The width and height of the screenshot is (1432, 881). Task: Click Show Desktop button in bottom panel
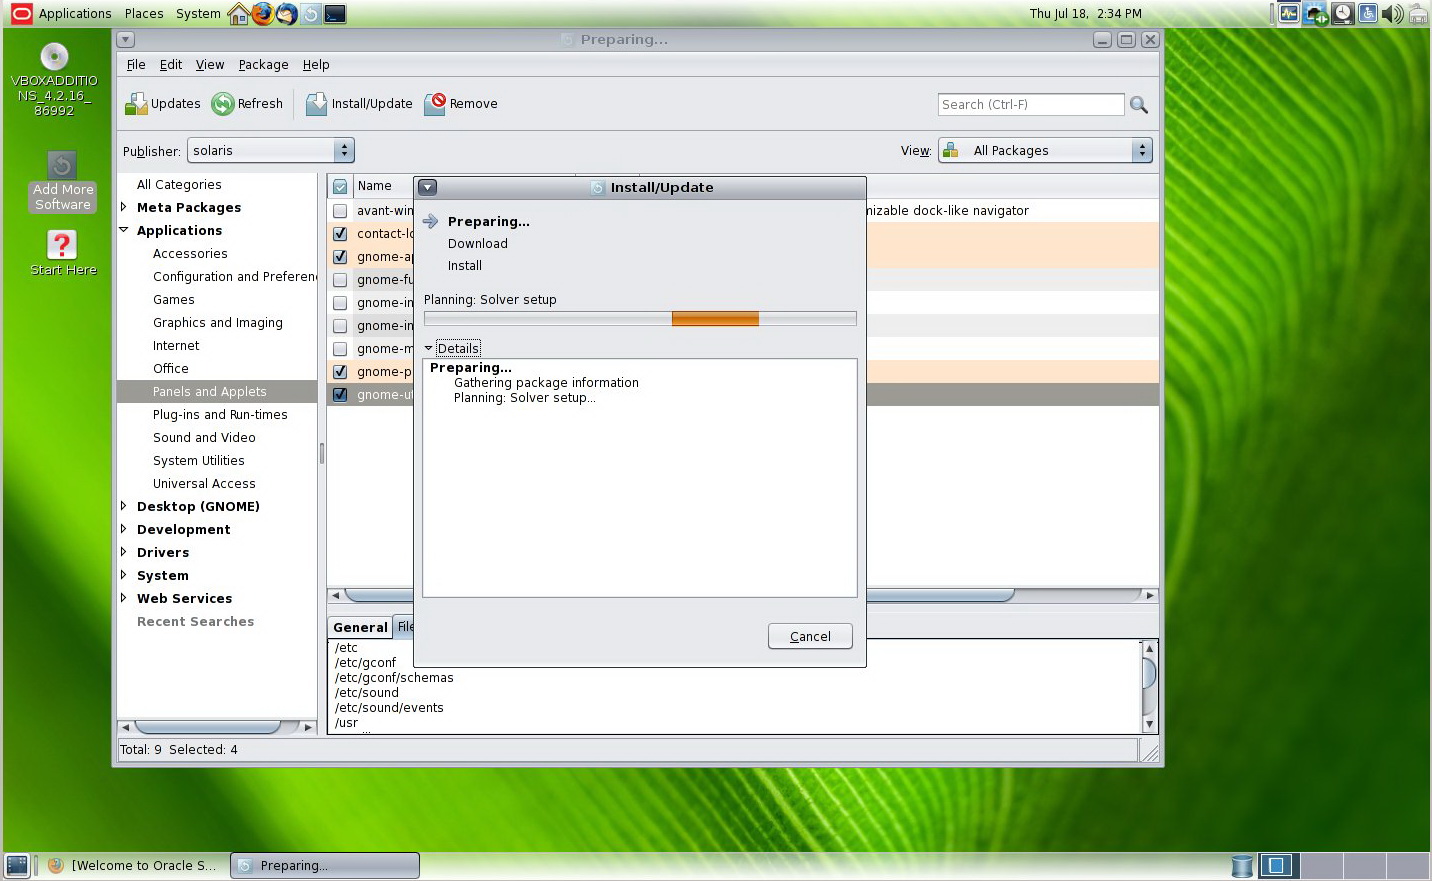click(17, 866)
